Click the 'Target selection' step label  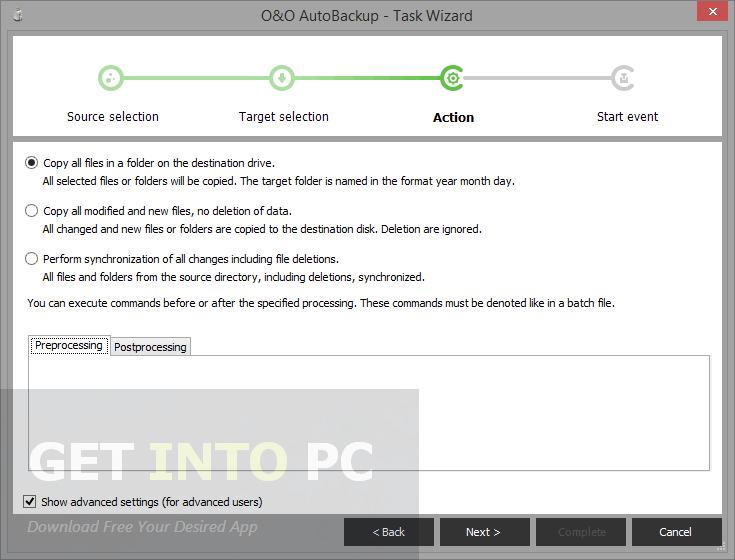click(x=284, y=117)
